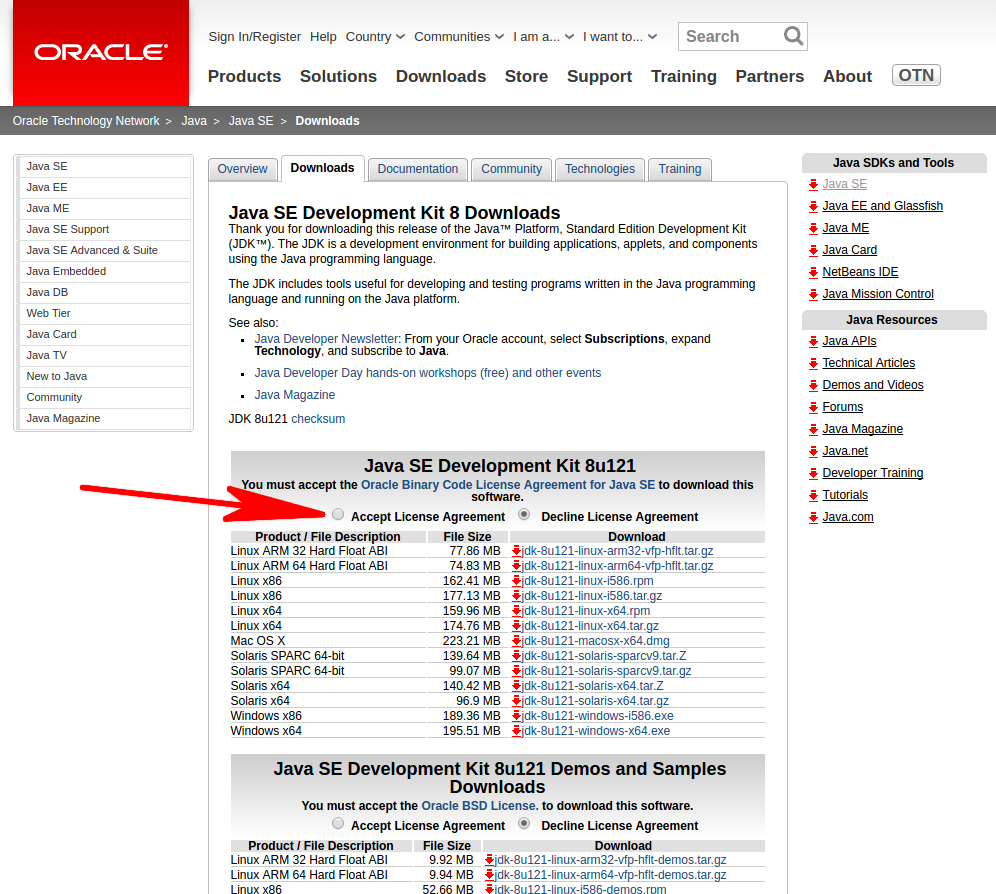The width and height of the screenshot is (996, 894).
Task: Open the Partners menu item
Action: pyautogui.click(x=770, y=76)
